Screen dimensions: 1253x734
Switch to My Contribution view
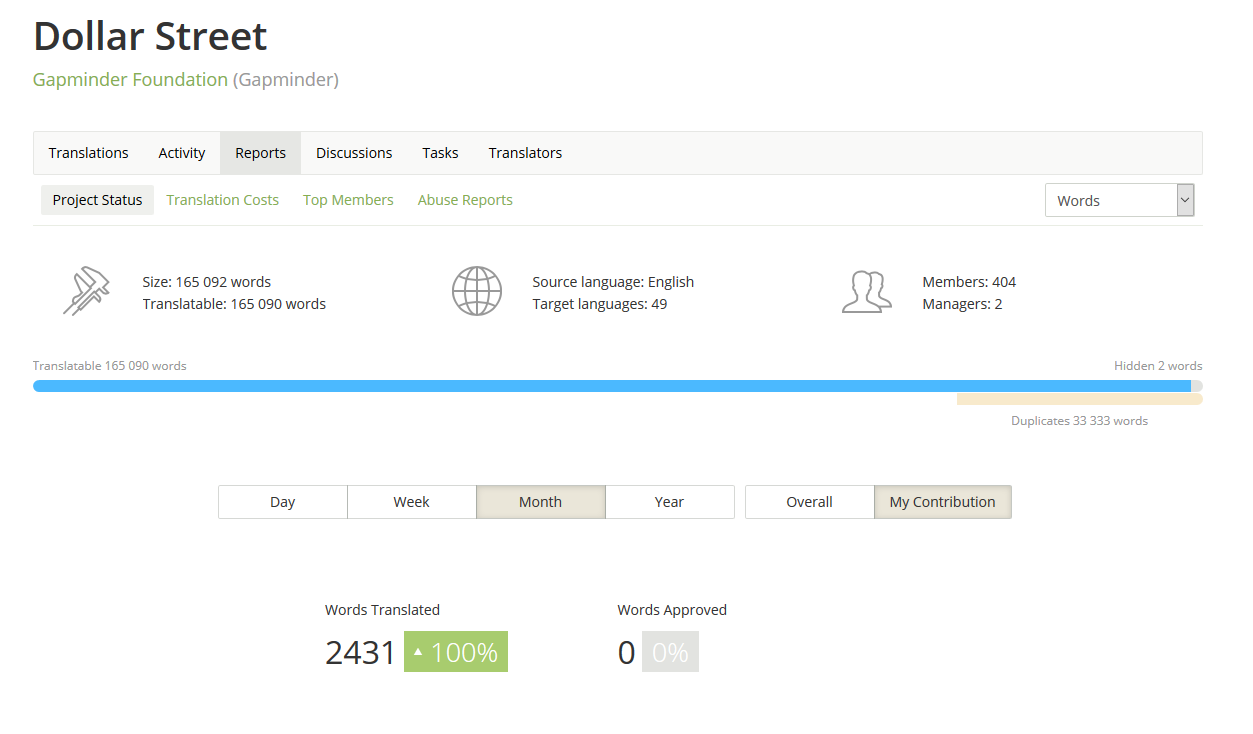pos(942,502)
